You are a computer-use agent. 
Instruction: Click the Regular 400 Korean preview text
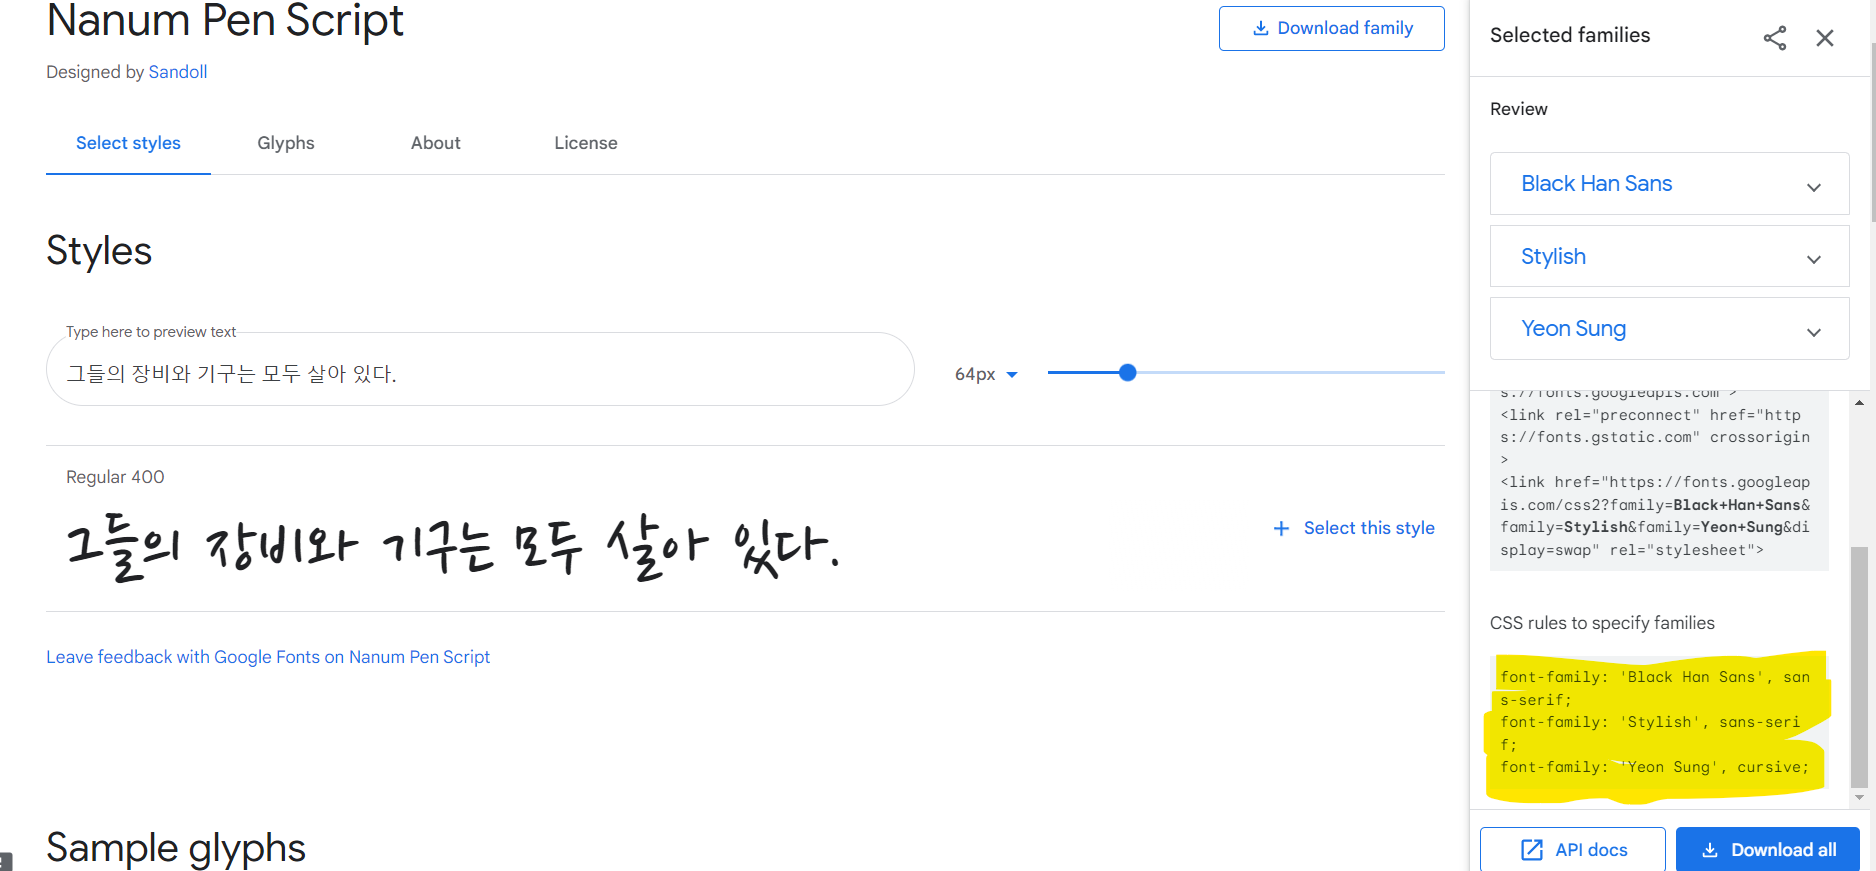point(452,547)
